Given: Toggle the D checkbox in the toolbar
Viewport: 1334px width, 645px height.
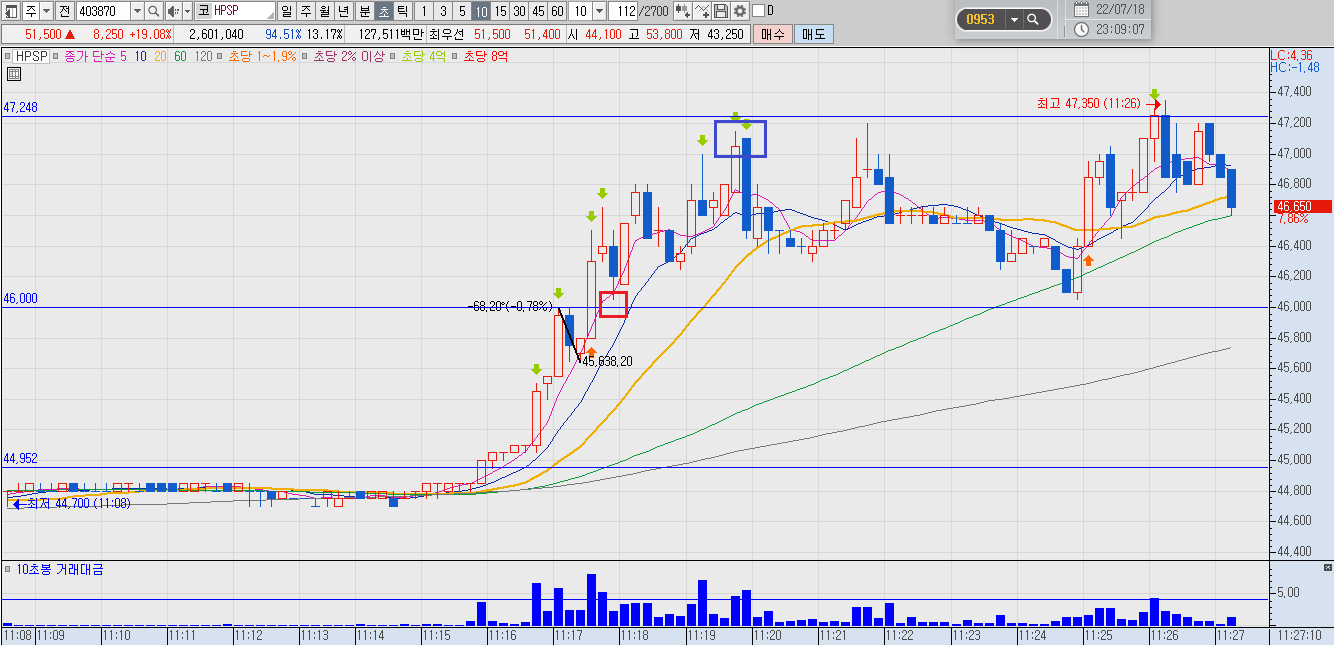Looking at the screenshot, I should (x=758, y=11).
